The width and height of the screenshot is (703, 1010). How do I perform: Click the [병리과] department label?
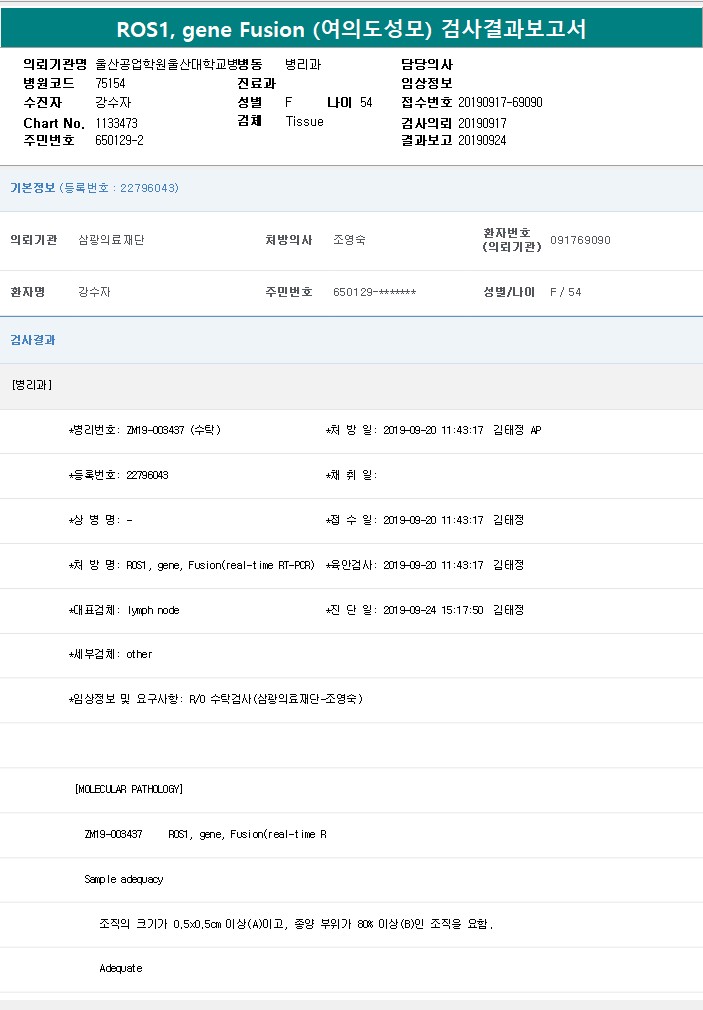(32, 385)
